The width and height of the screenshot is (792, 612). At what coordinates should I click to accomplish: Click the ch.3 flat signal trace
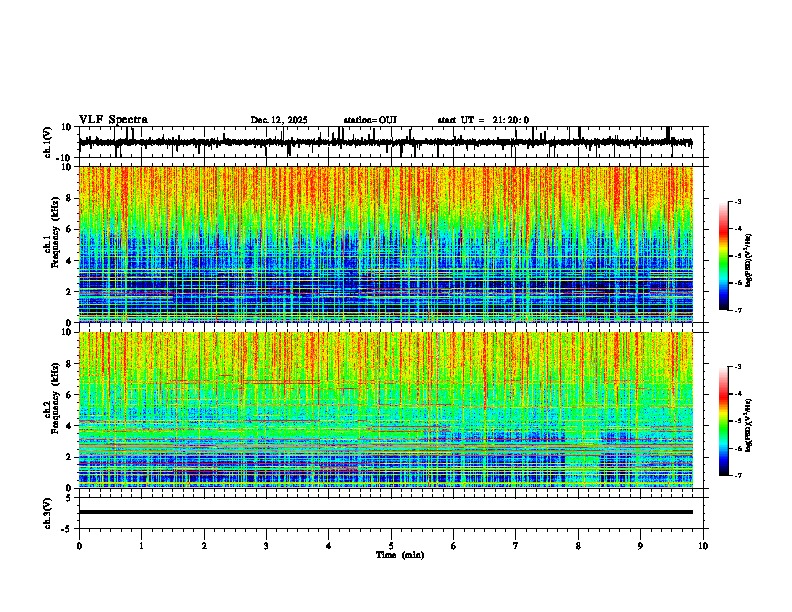click(x=386, y=512)
